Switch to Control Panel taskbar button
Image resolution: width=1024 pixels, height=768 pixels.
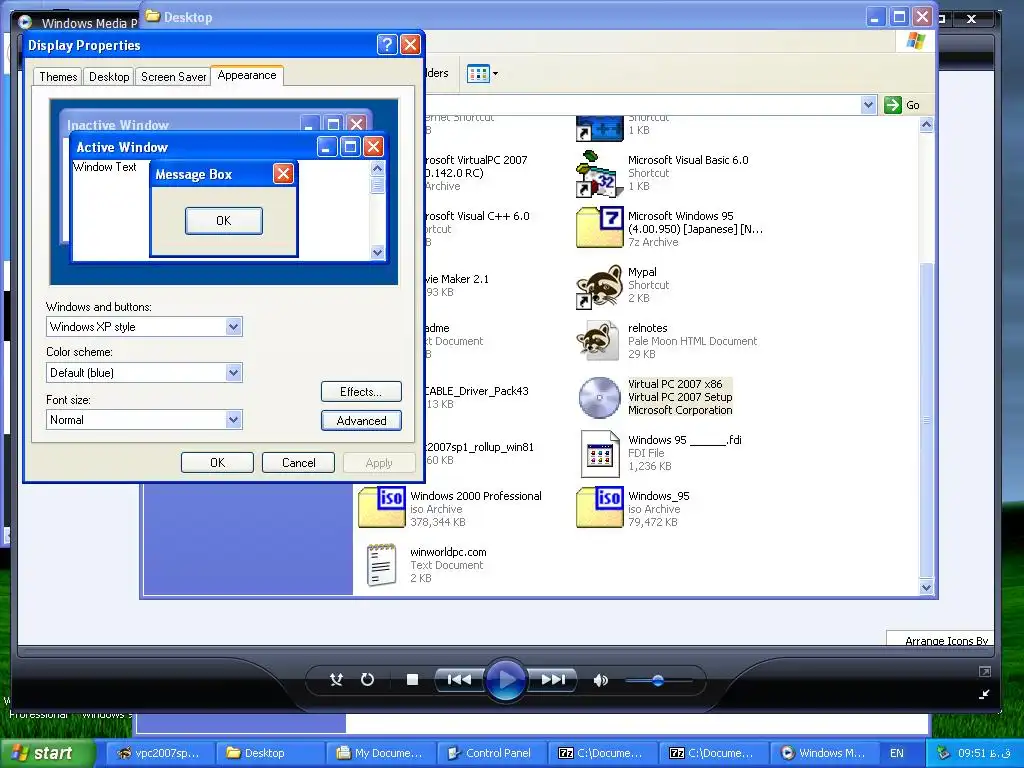[x=490, y=753]
